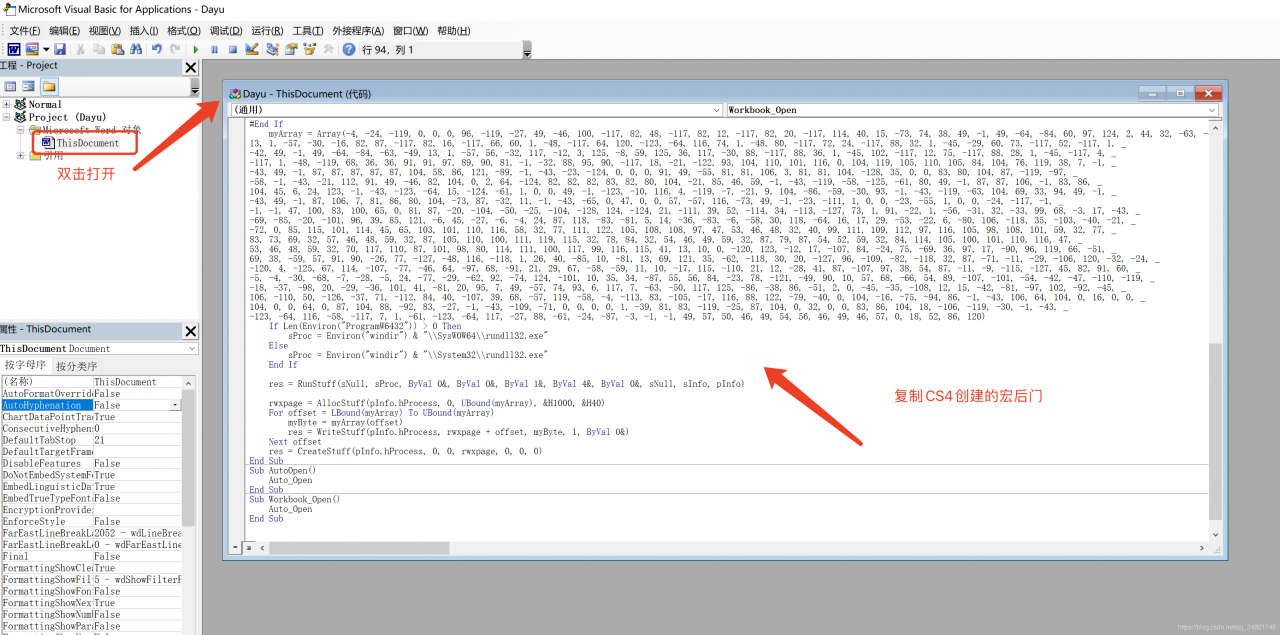Open VBA Help question mark icon

click(x=349, y=49)
